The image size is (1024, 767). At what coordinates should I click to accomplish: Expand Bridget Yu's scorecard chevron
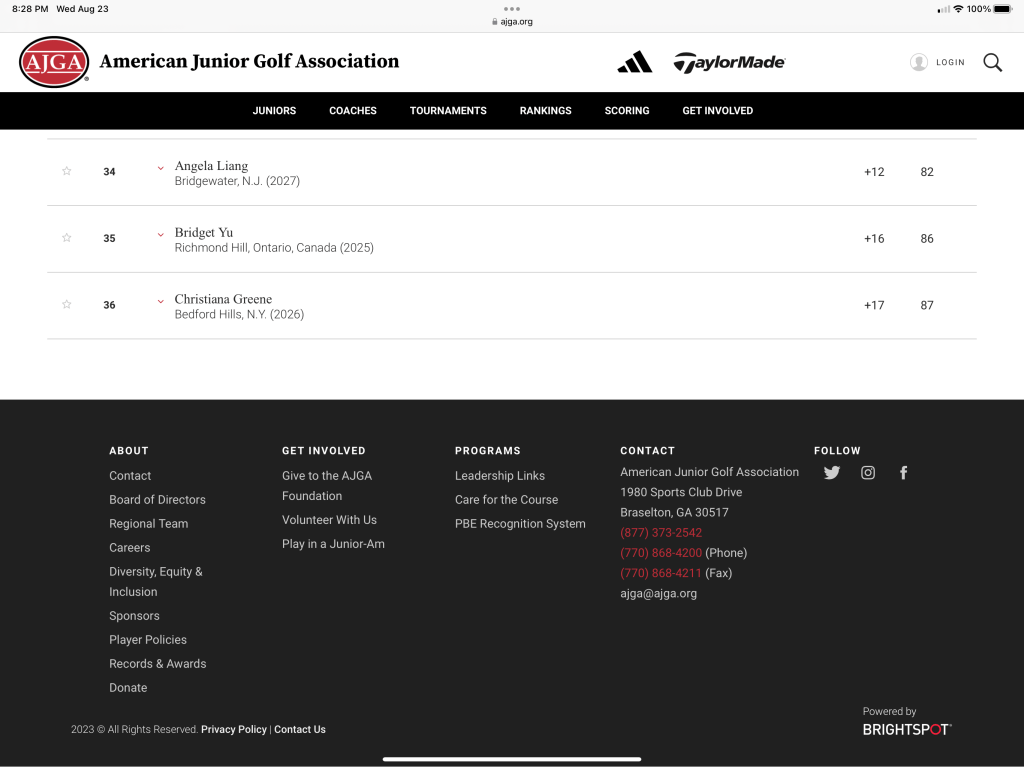[x=161, y=235]
